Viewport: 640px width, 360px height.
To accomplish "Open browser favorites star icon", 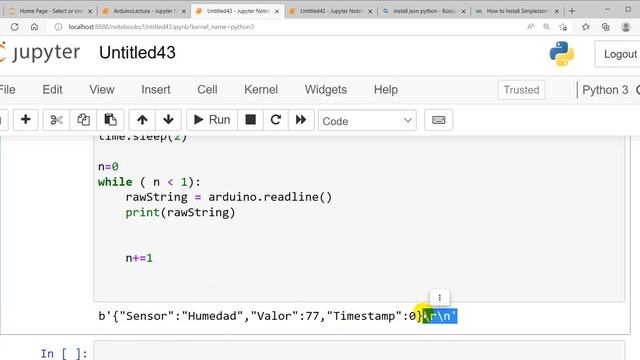I will pos(586,27).
